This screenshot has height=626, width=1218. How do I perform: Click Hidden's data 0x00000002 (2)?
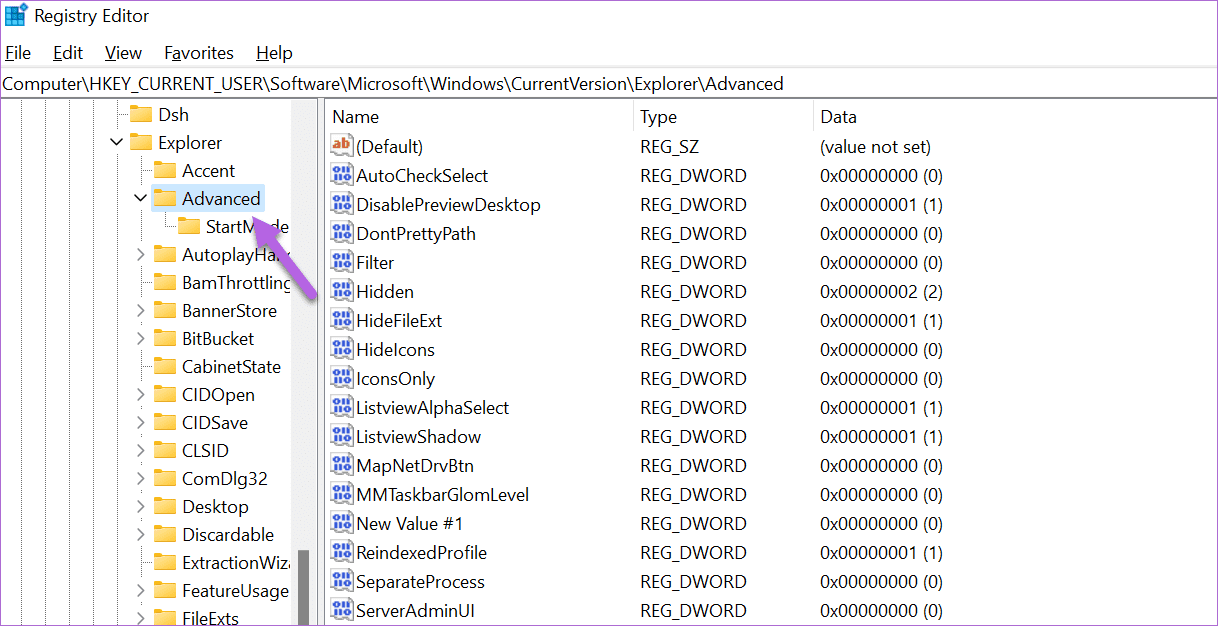tap(882, 292)
